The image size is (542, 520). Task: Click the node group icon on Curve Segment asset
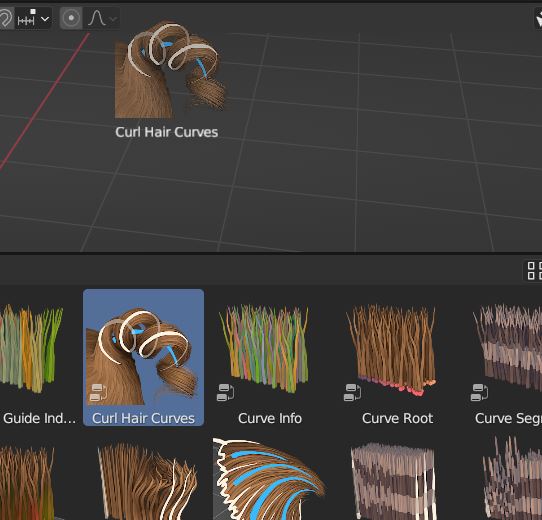(x=479, y=392)
